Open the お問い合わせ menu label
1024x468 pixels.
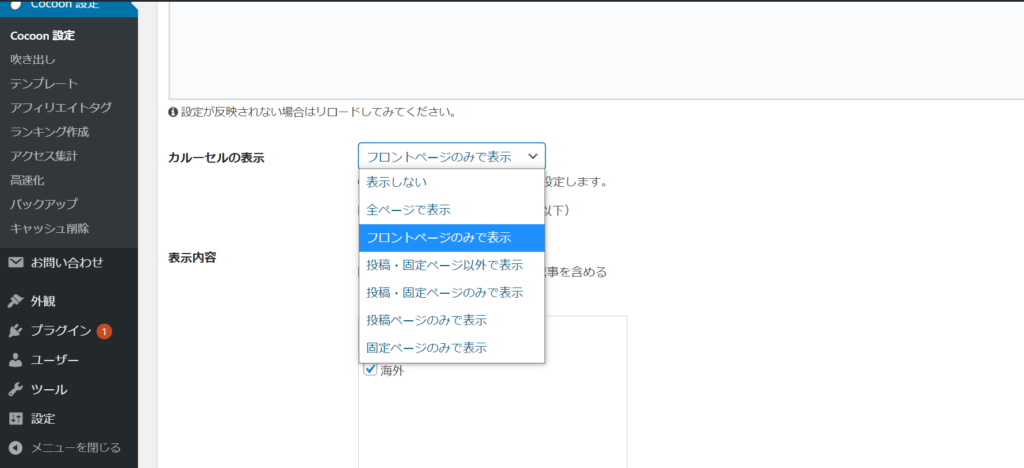tap(67, 263)
